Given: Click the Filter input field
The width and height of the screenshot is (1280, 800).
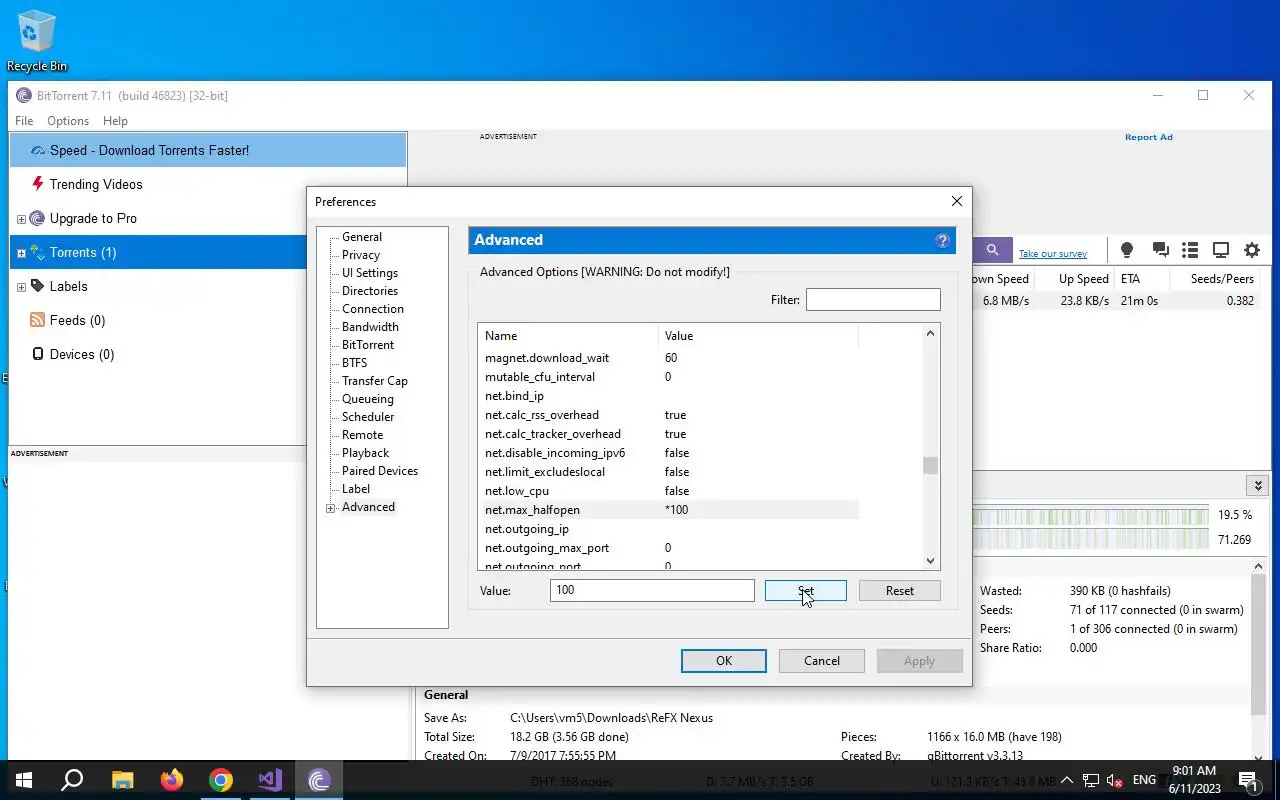Looking at the screenshot, I should (873, 299).
